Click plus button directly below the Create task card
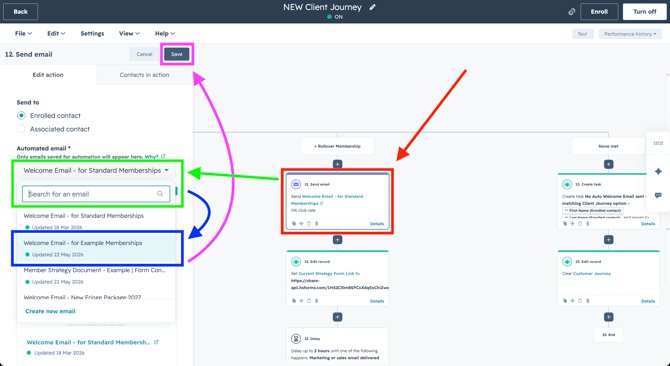Screen dimensions: 670x366 [x=609, y=240]
